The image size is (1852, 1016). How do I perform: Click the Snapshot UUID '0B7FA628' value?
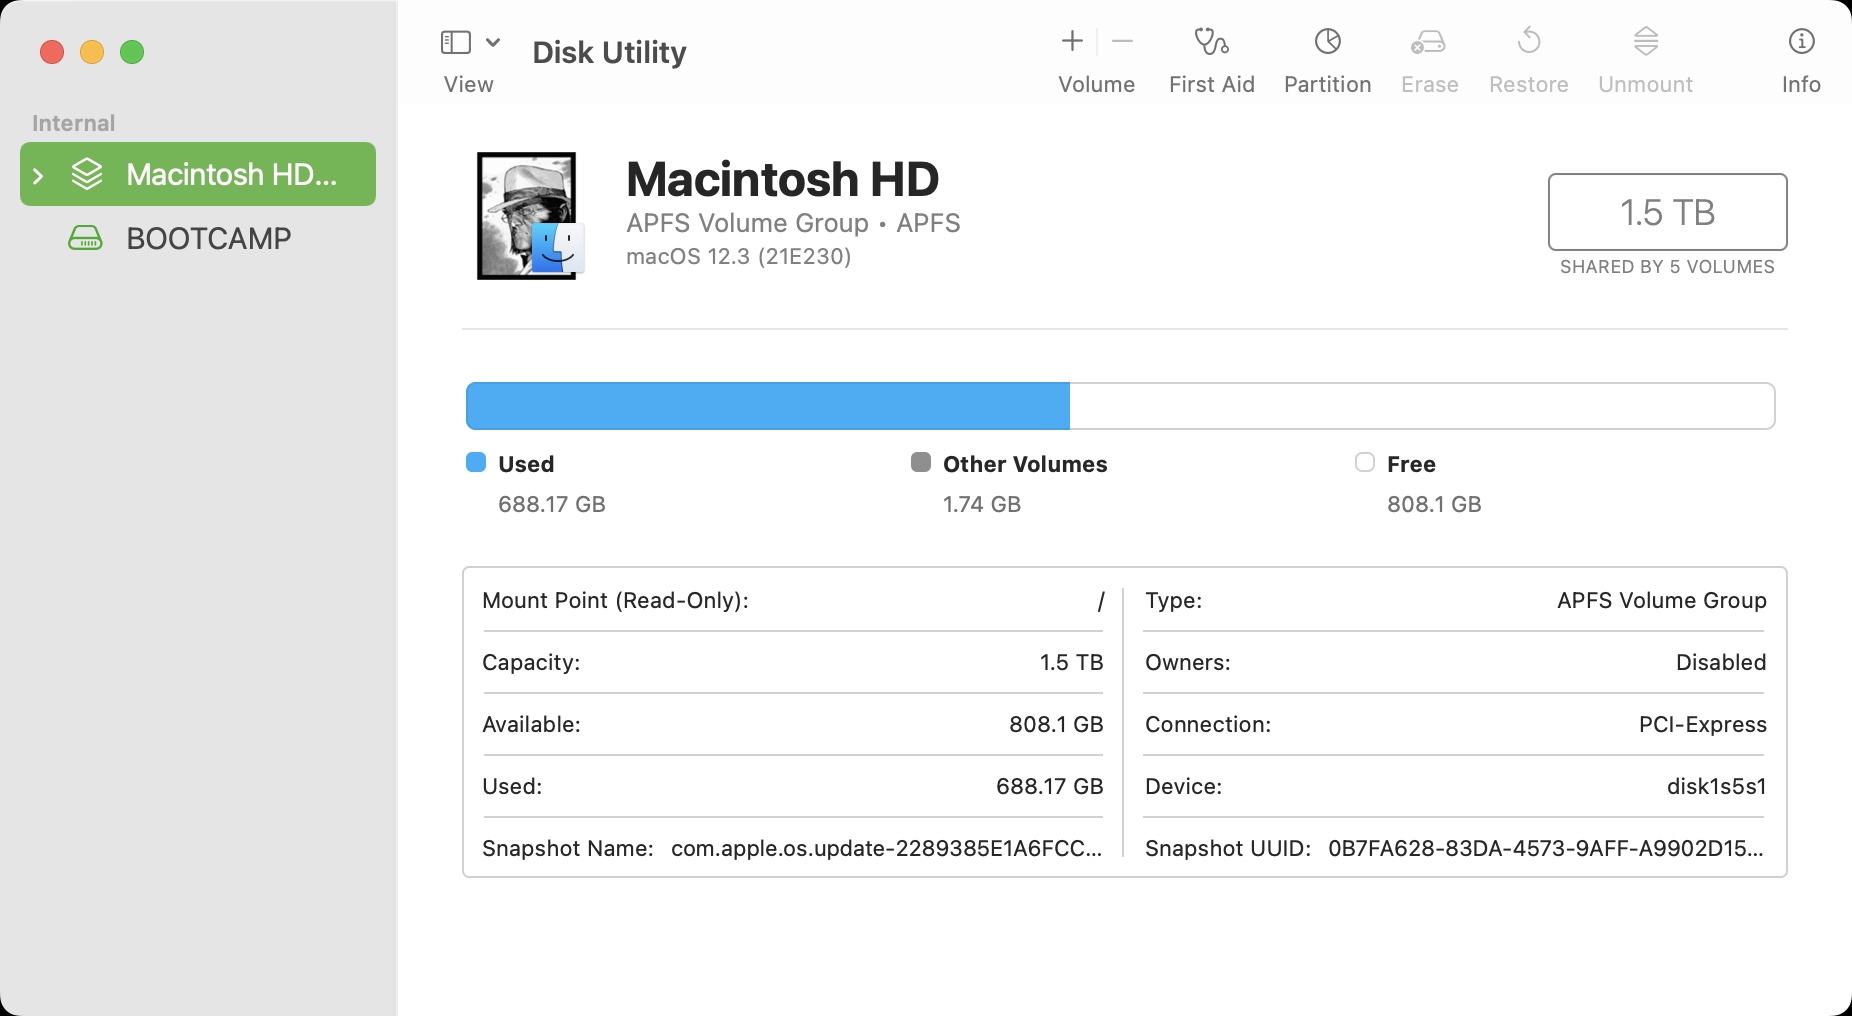(x=1545, y=849)
